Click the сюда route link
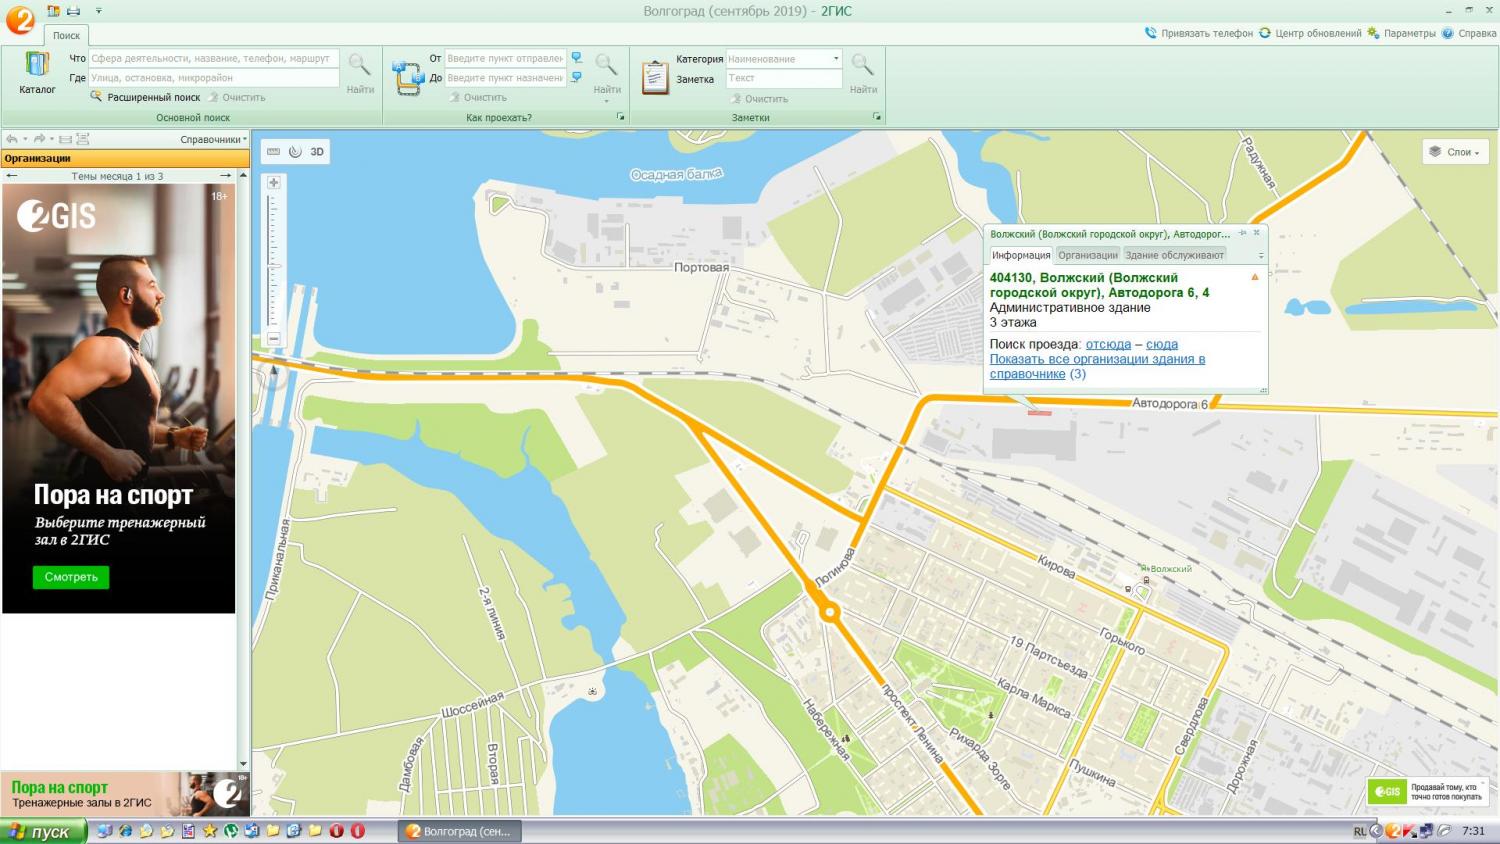1500x844 pixels. [x=1162, y=344]
